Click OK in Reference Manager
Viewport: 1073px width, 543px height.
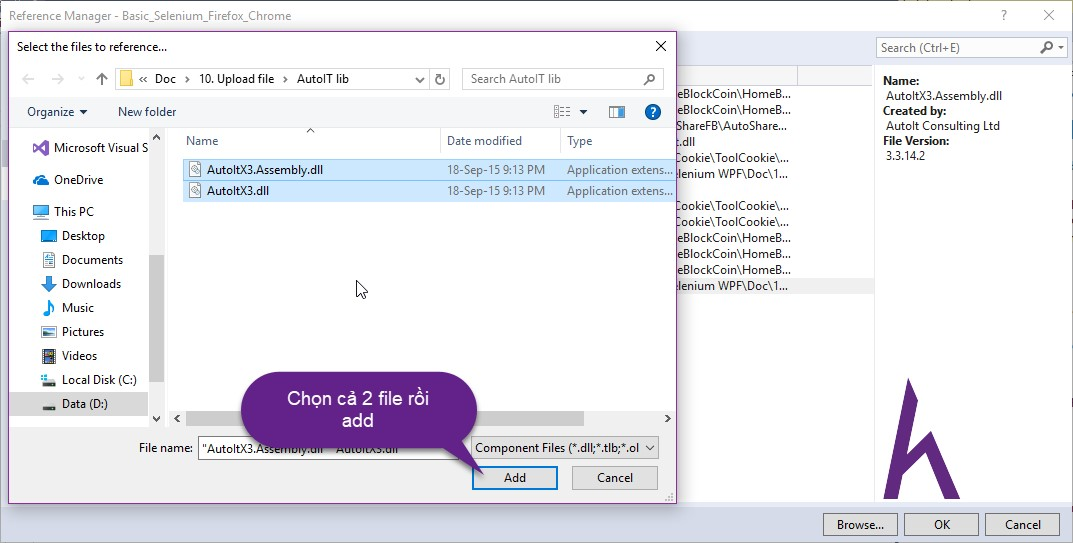point(942,525)
